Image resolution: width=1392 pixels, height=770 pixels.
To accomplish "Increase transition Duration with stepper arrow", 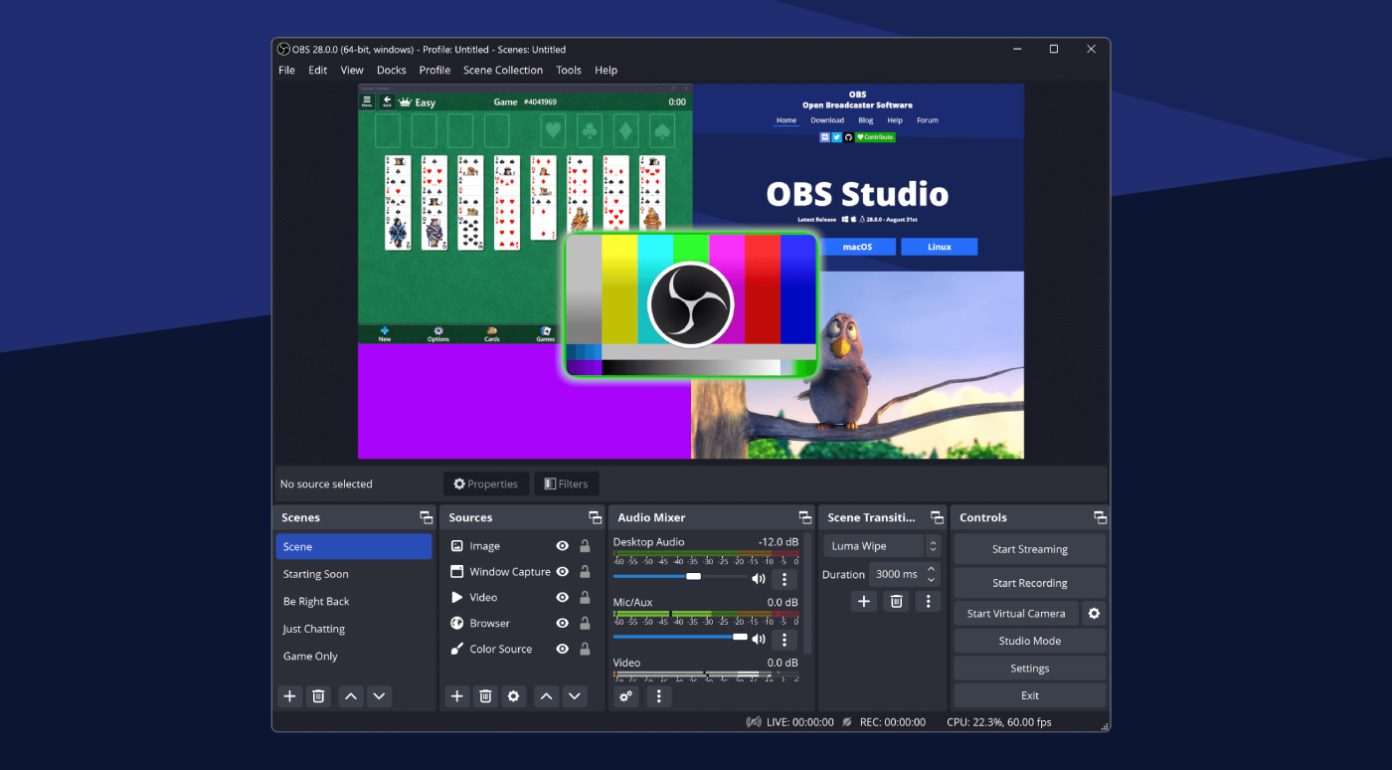I will 931,569.
